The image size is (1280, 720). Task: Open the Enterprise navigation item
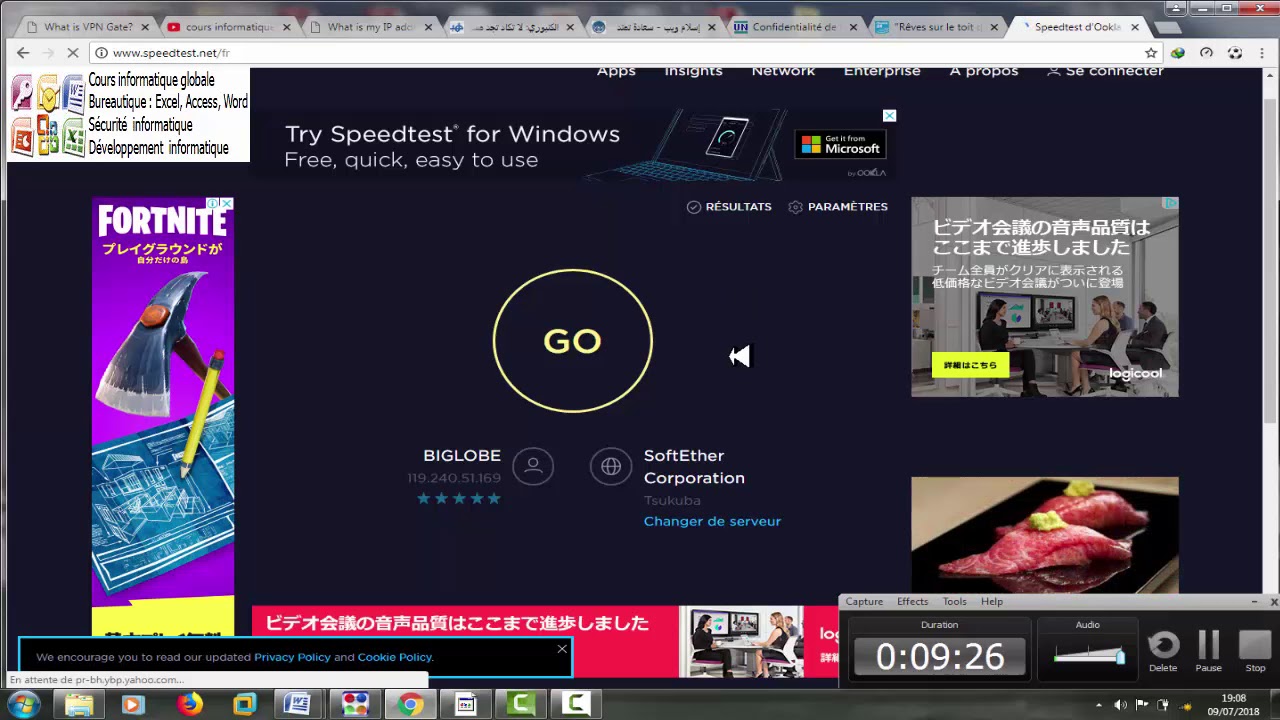tap(882, 71)
